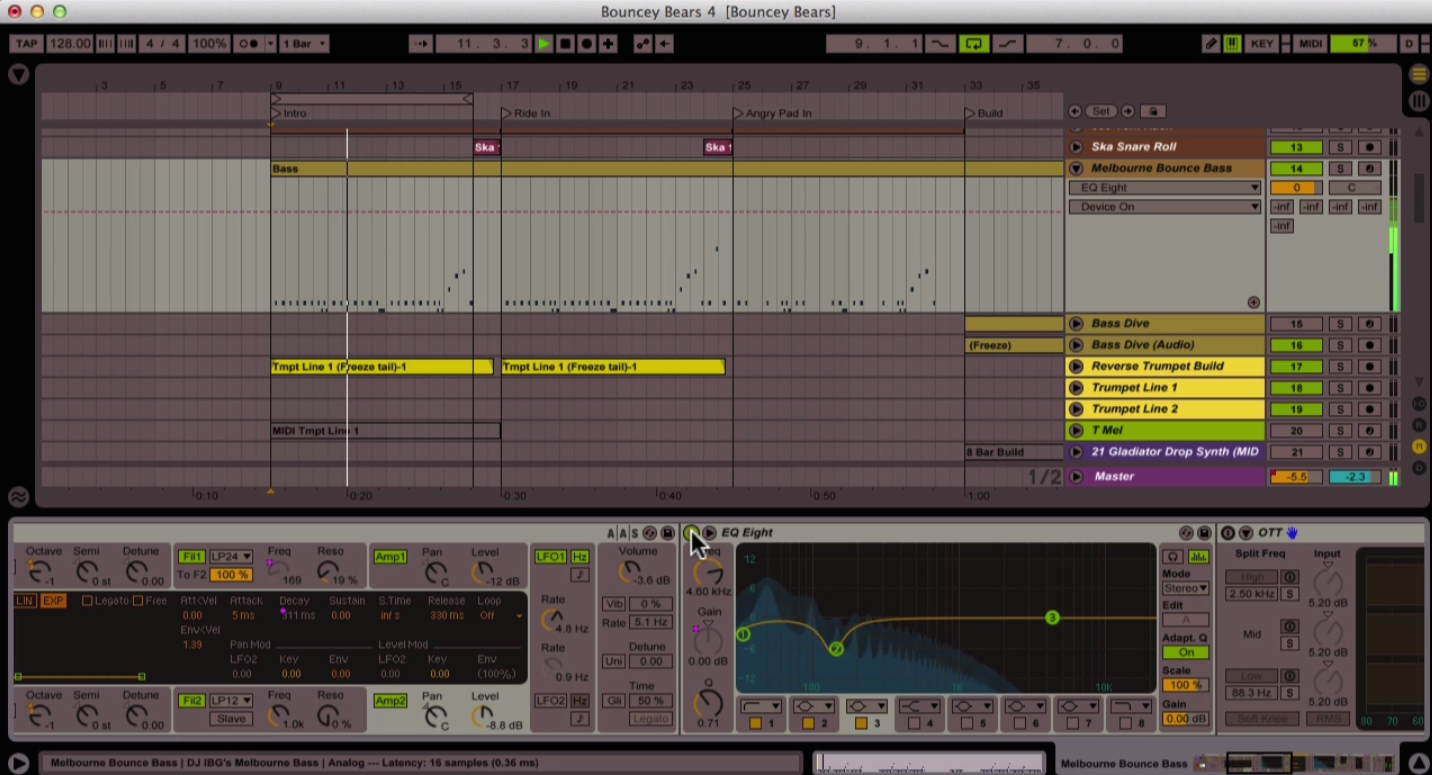Screen dimensions: 1432x775
Task: Click the EQ Scale 100 % slider
Action: pos(1186,685)
